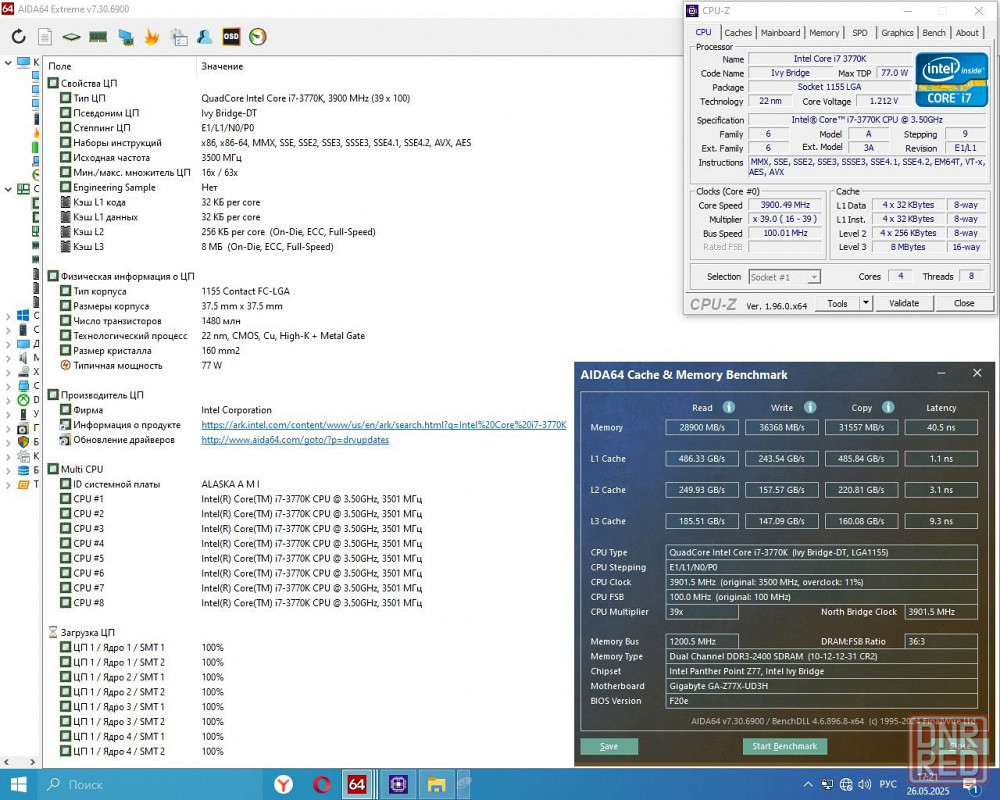Click the AIDA64 taskbar icon

pyautogui.click(x=357, y=784)
